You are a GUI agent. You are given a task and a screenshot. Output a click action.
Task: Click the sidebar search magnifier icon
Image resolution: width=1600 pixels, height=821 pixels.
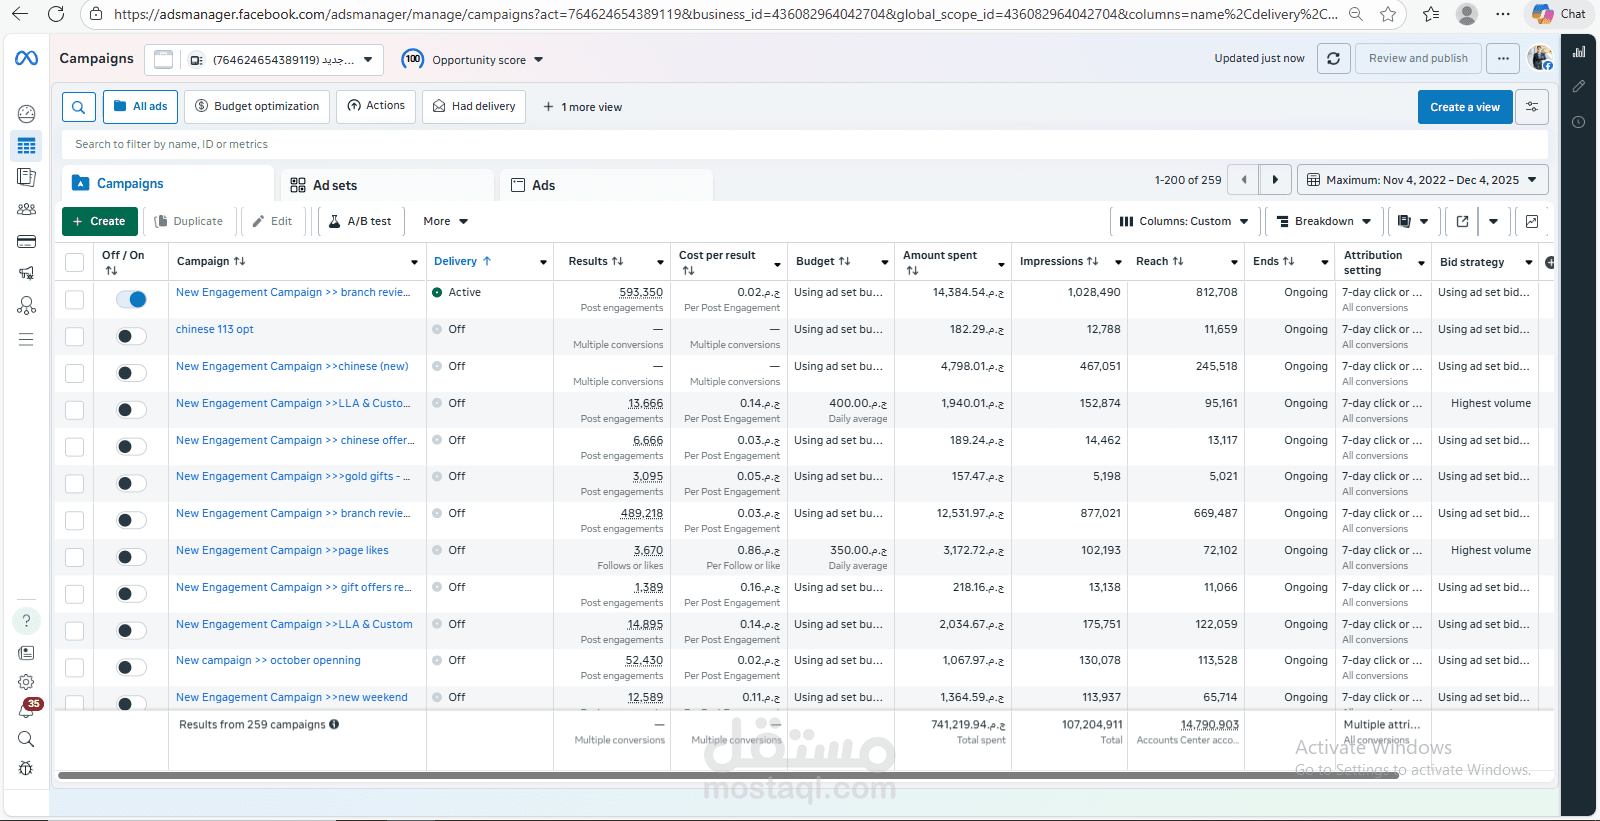(x=26, y=739)
